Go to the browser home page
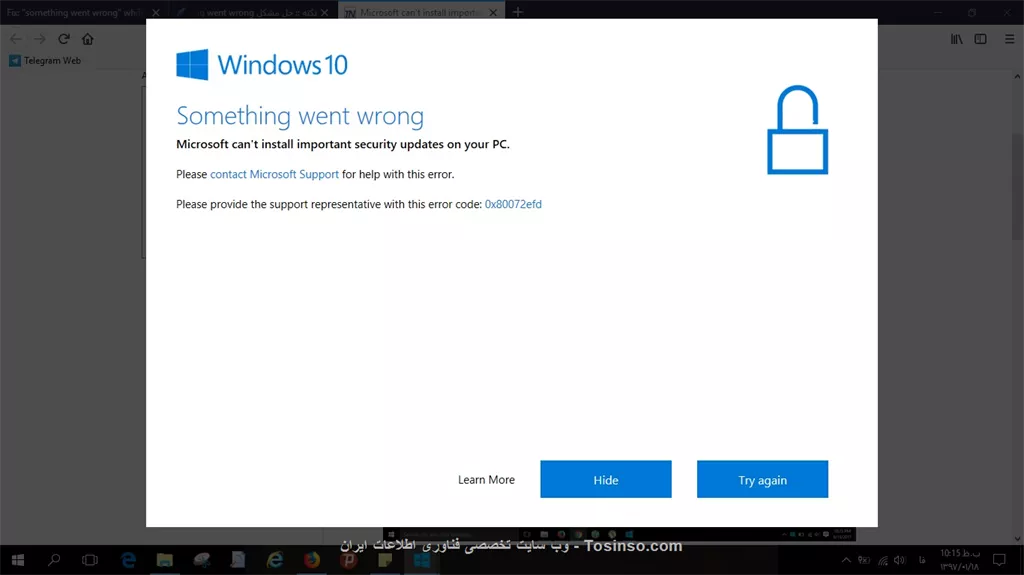Image resolution: width=1024 pixels, height=575 pixels. click(88, 39)
